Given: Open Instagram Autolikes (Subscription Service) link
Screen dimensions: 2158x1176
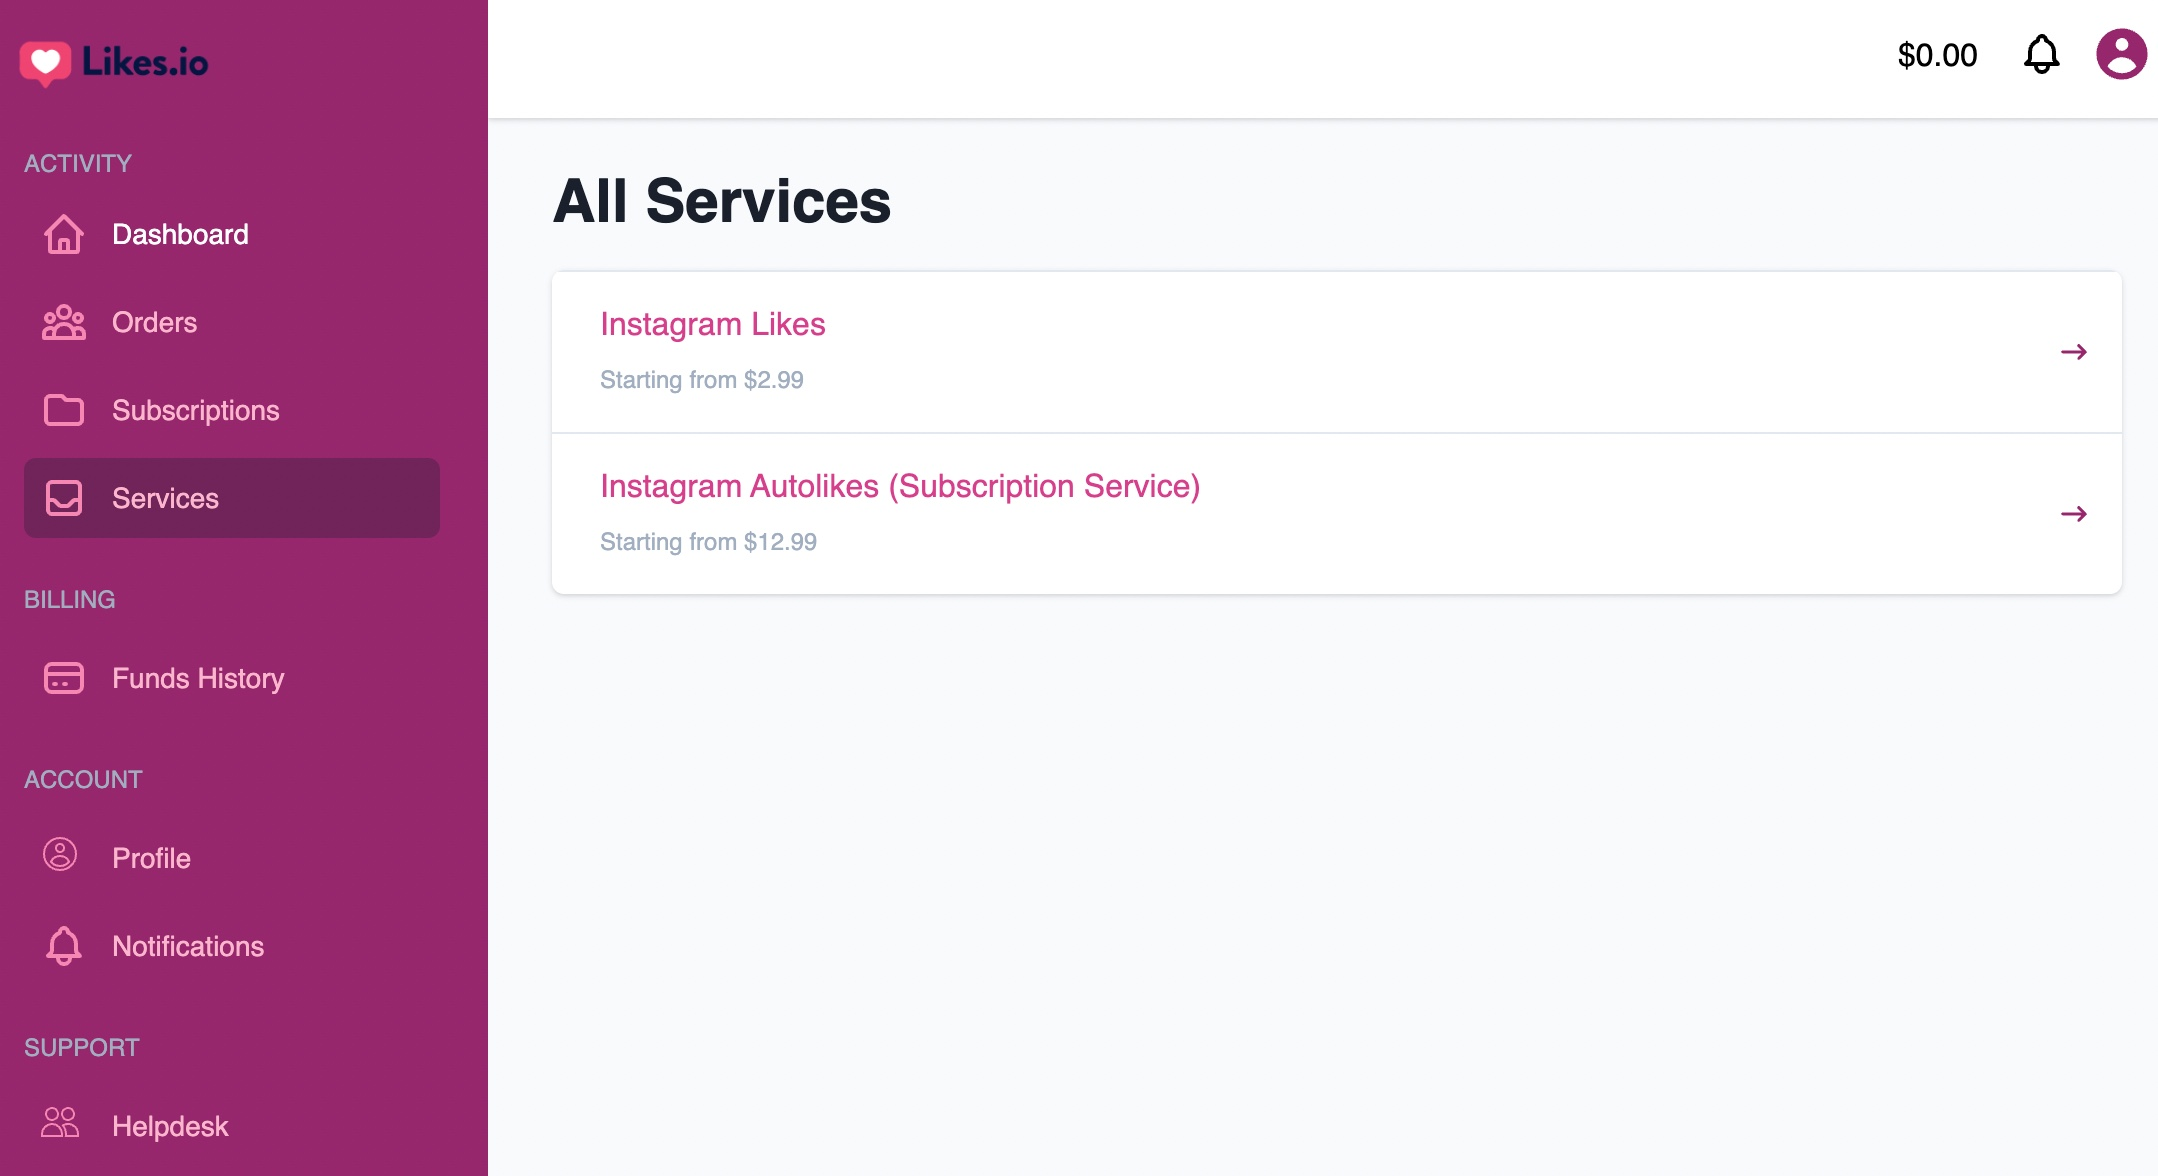Looking at the screenshot, I should [900, 486].
